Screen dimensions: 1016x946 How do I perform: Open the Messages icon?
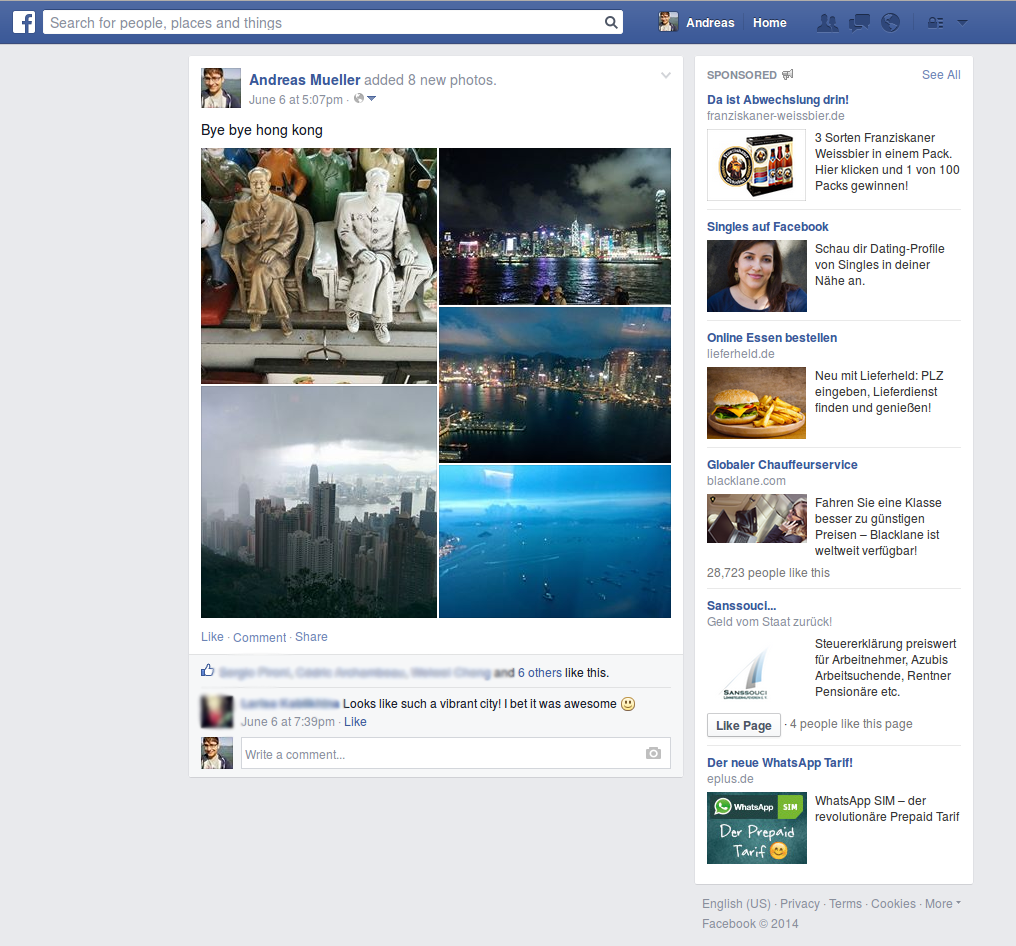(x=859, y=21)
